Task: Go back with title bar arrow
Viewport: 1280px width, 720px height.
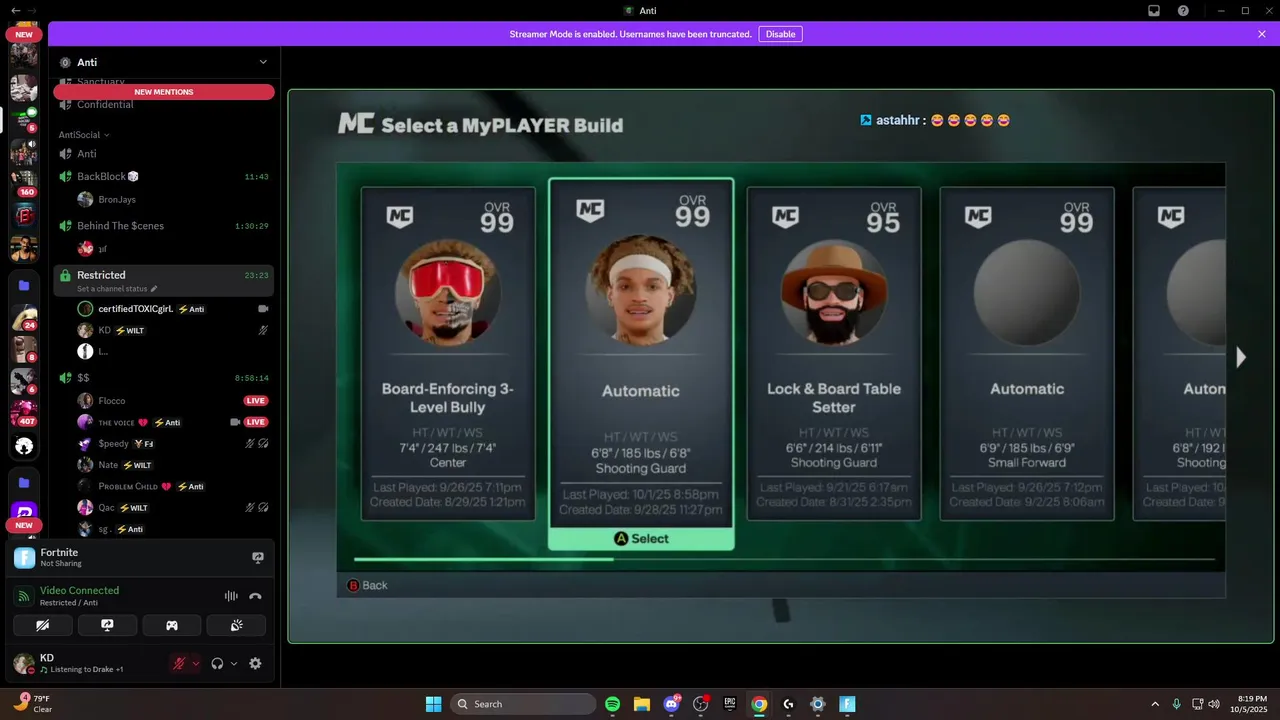Action: (x=16, y=10)
